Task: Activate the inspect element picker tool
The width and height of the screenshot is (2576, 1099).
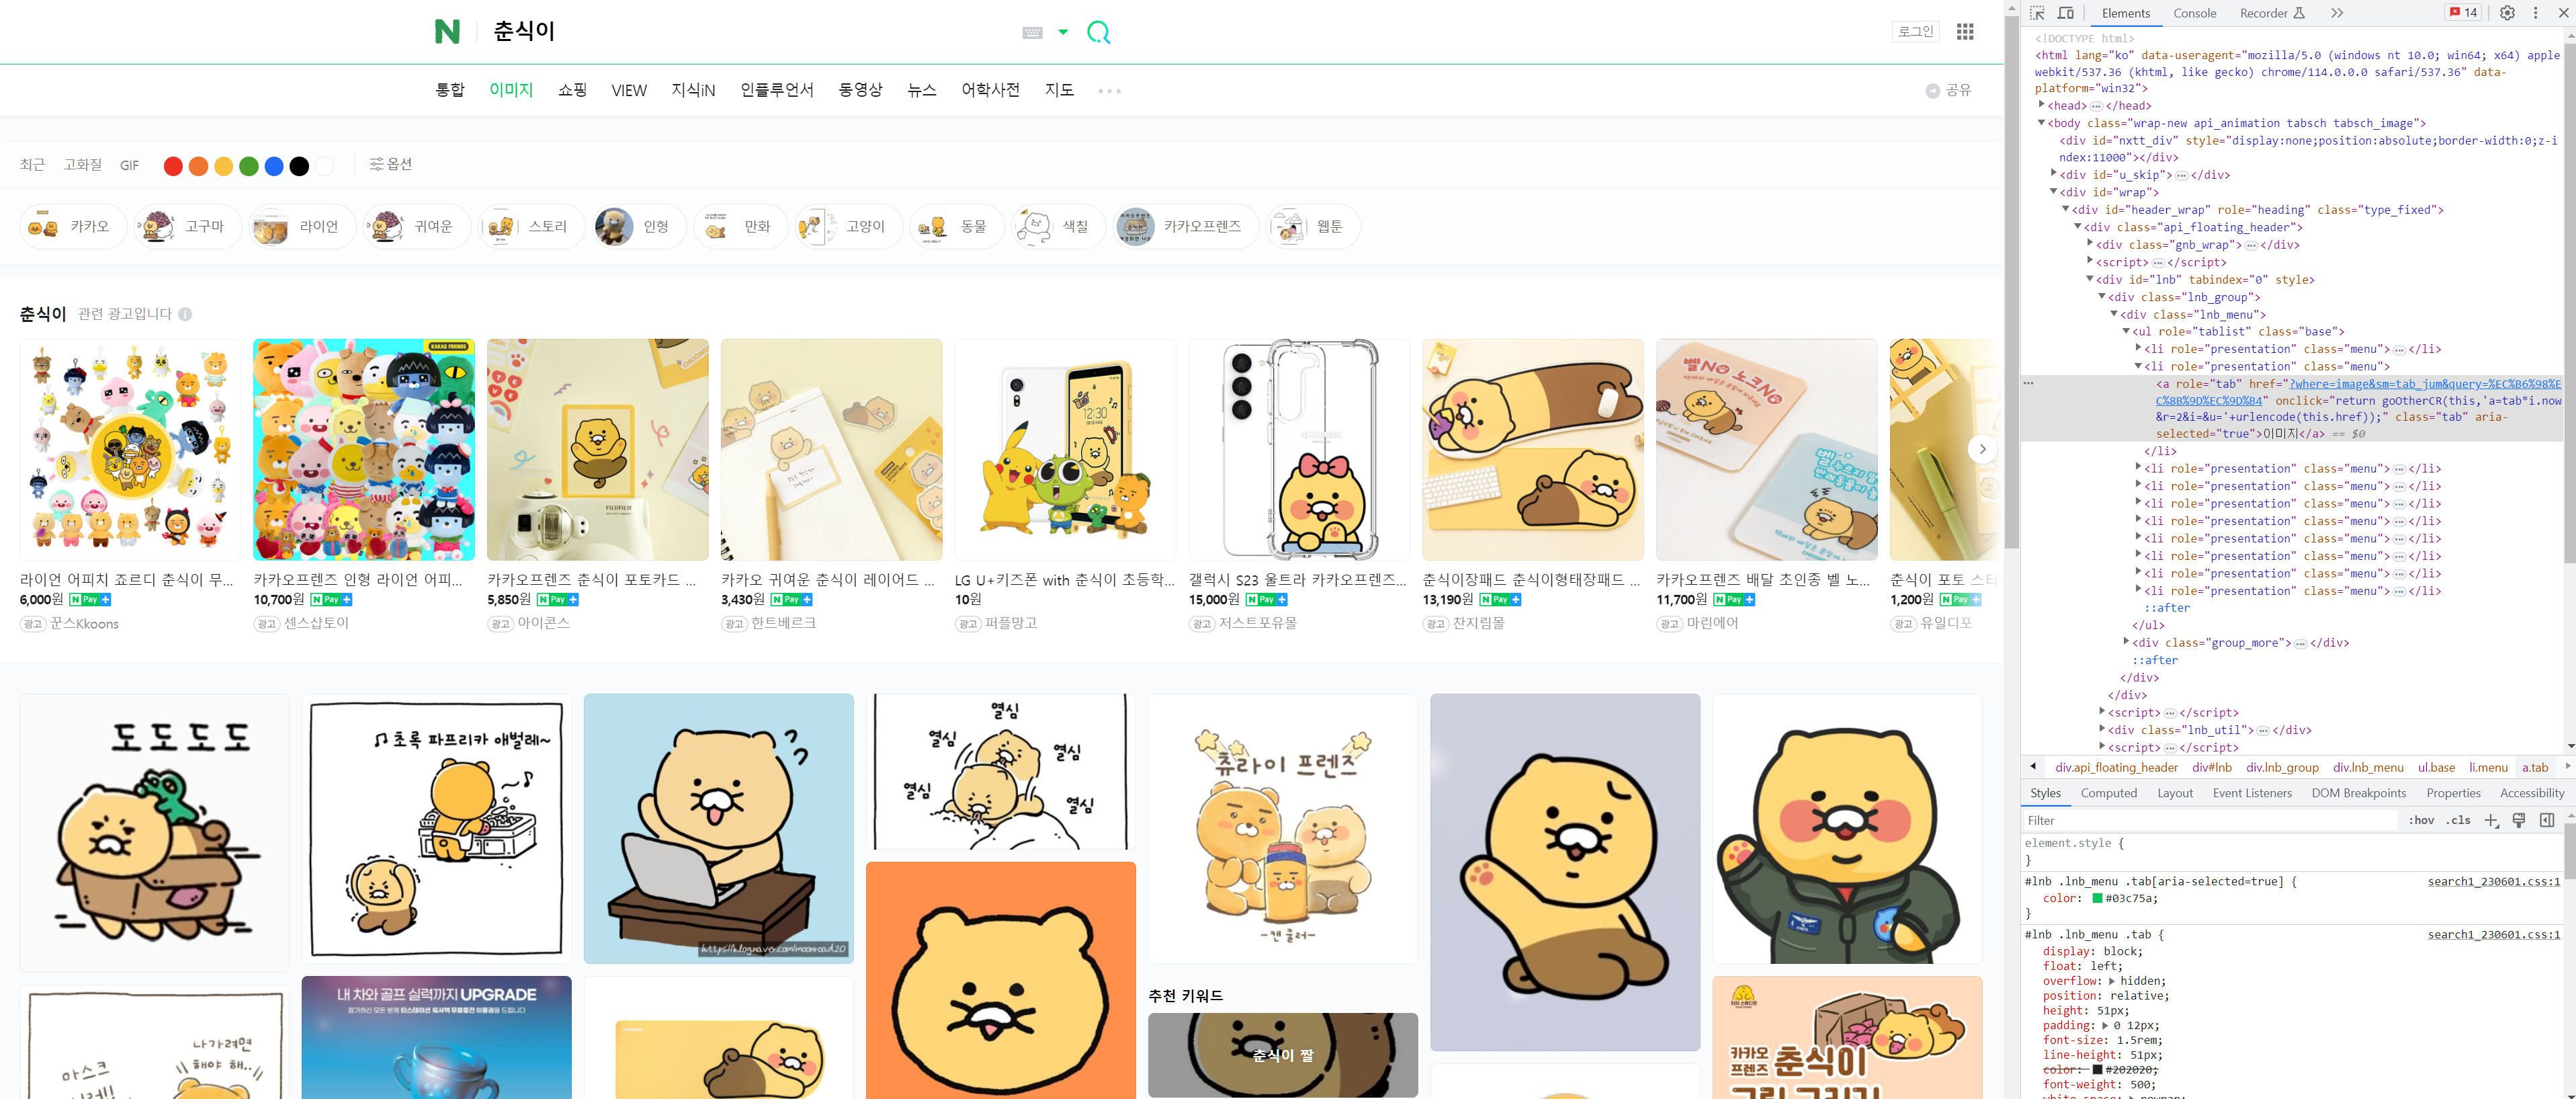Action: point(2037,13)
